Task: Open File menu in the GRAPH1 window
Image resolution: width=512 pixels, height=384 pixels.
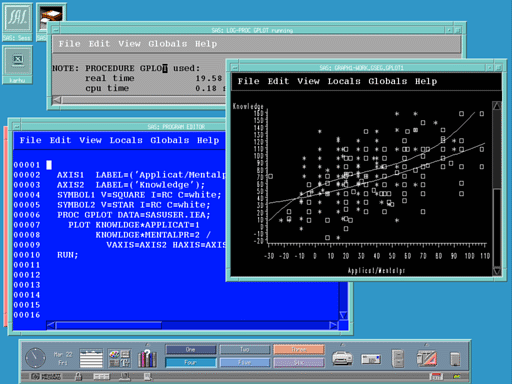Action: tap(248, 81)
